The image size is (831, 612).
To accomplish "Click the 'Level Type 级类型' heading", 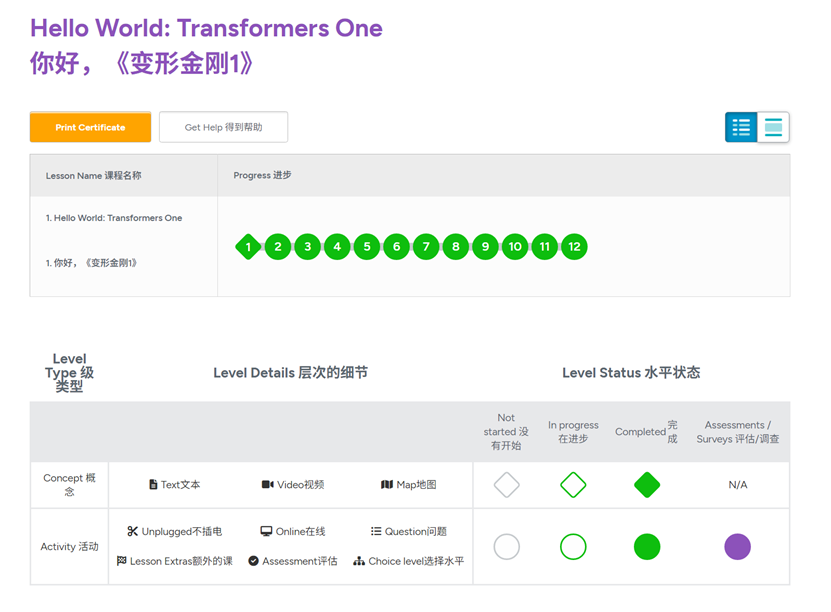I will coord(69,372).
